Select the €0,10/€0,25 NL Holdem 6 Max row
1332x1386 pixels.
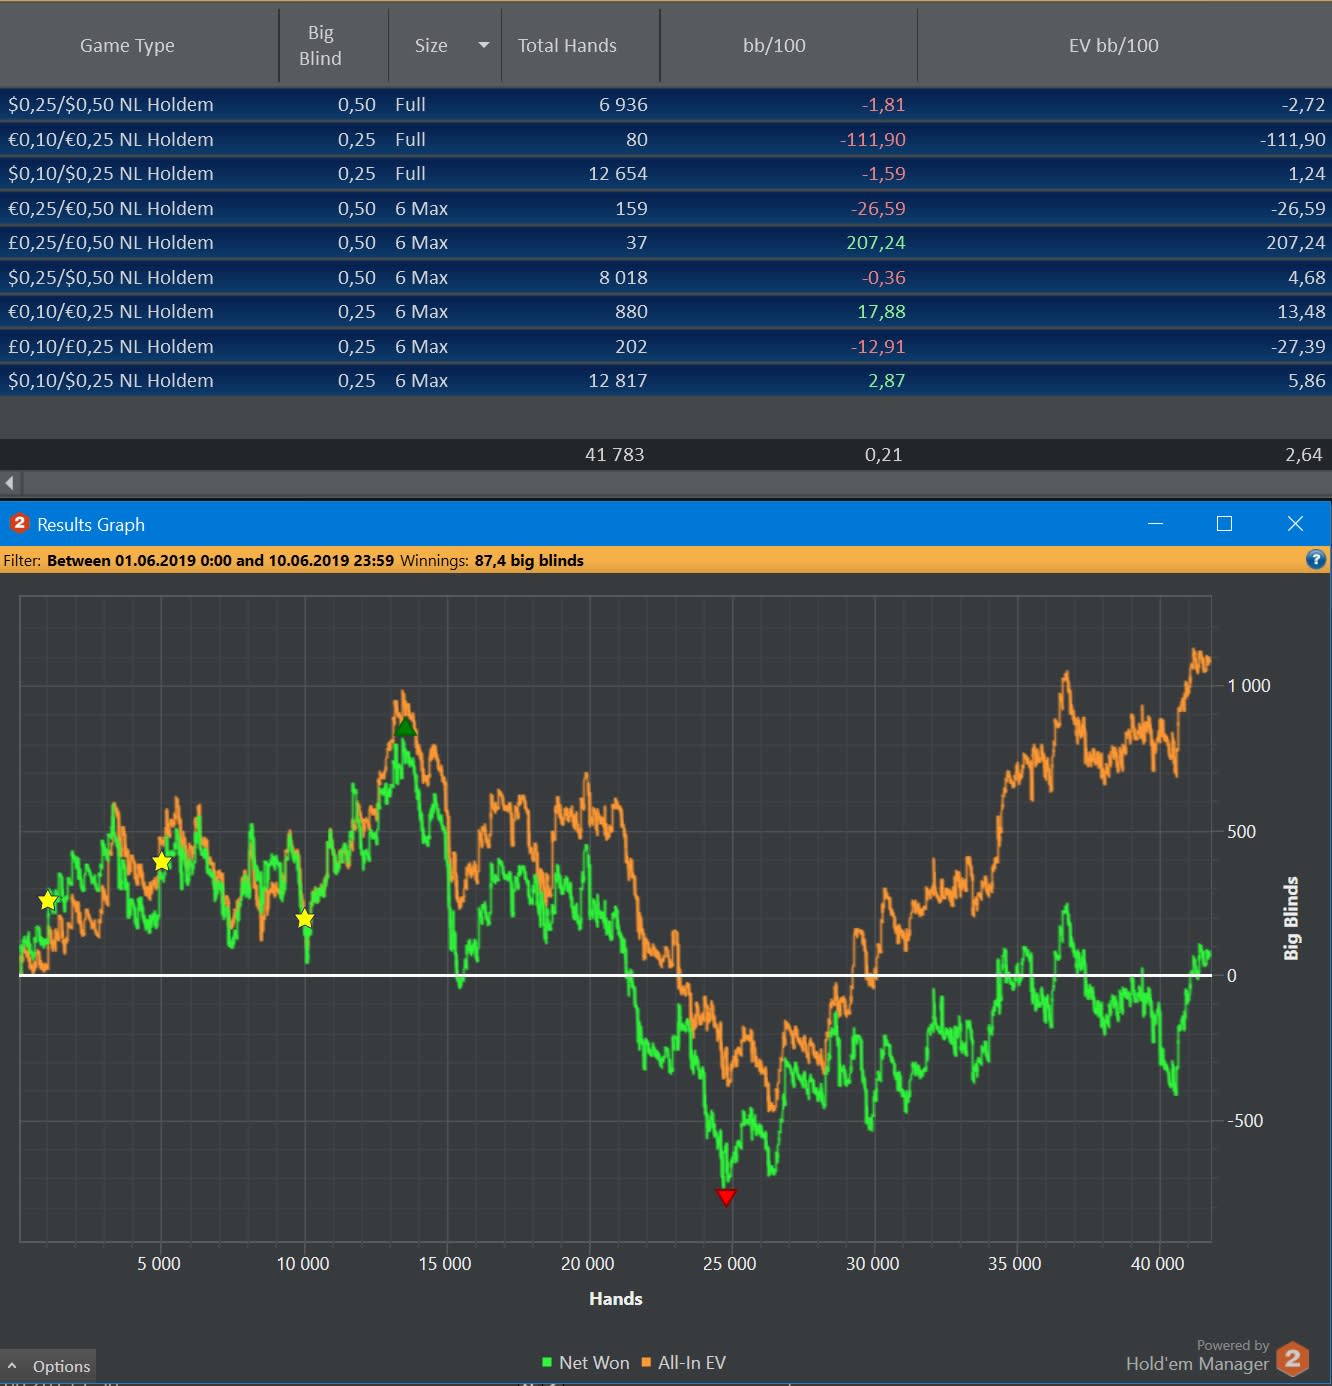[x=666, y=311]
